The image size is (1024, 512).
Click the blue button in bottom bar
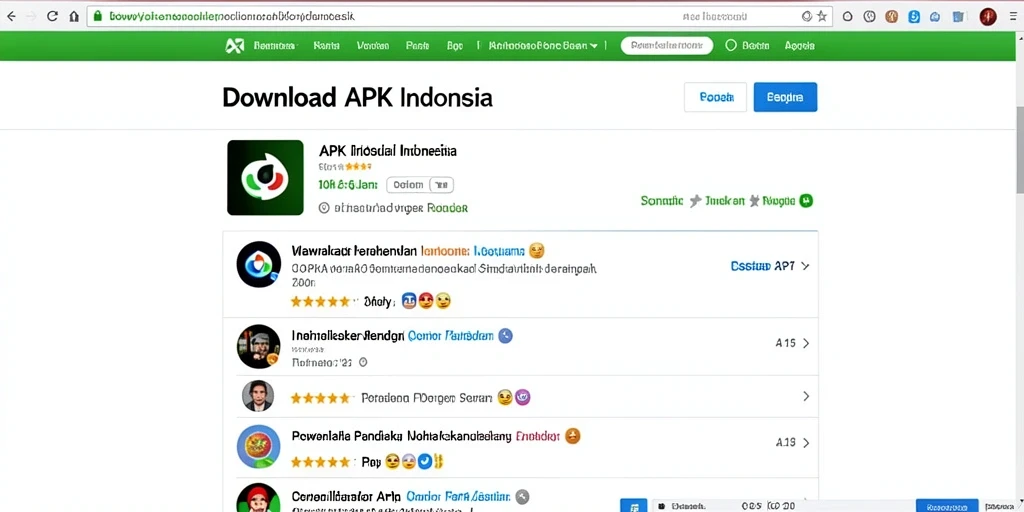point(947,505)
